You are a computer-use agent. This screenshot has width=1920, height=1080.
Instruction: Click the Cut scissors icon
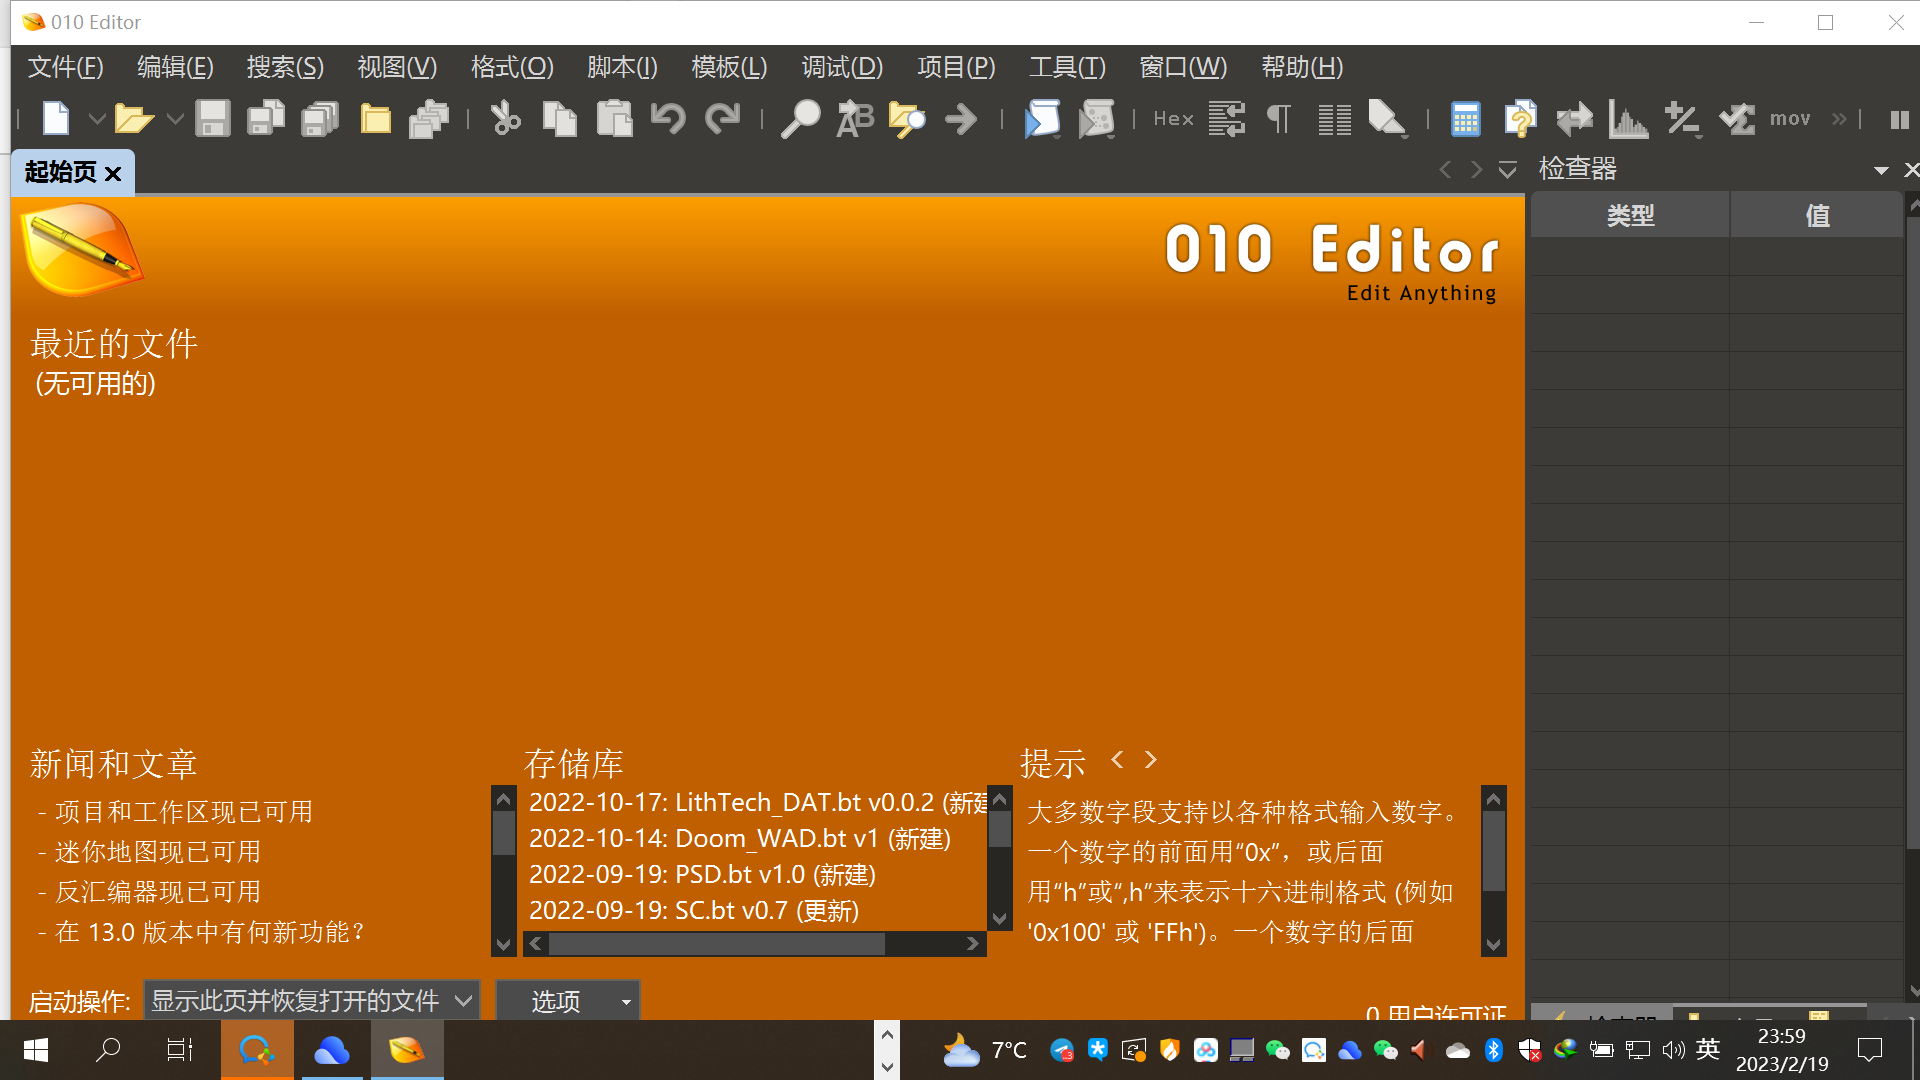505,119
